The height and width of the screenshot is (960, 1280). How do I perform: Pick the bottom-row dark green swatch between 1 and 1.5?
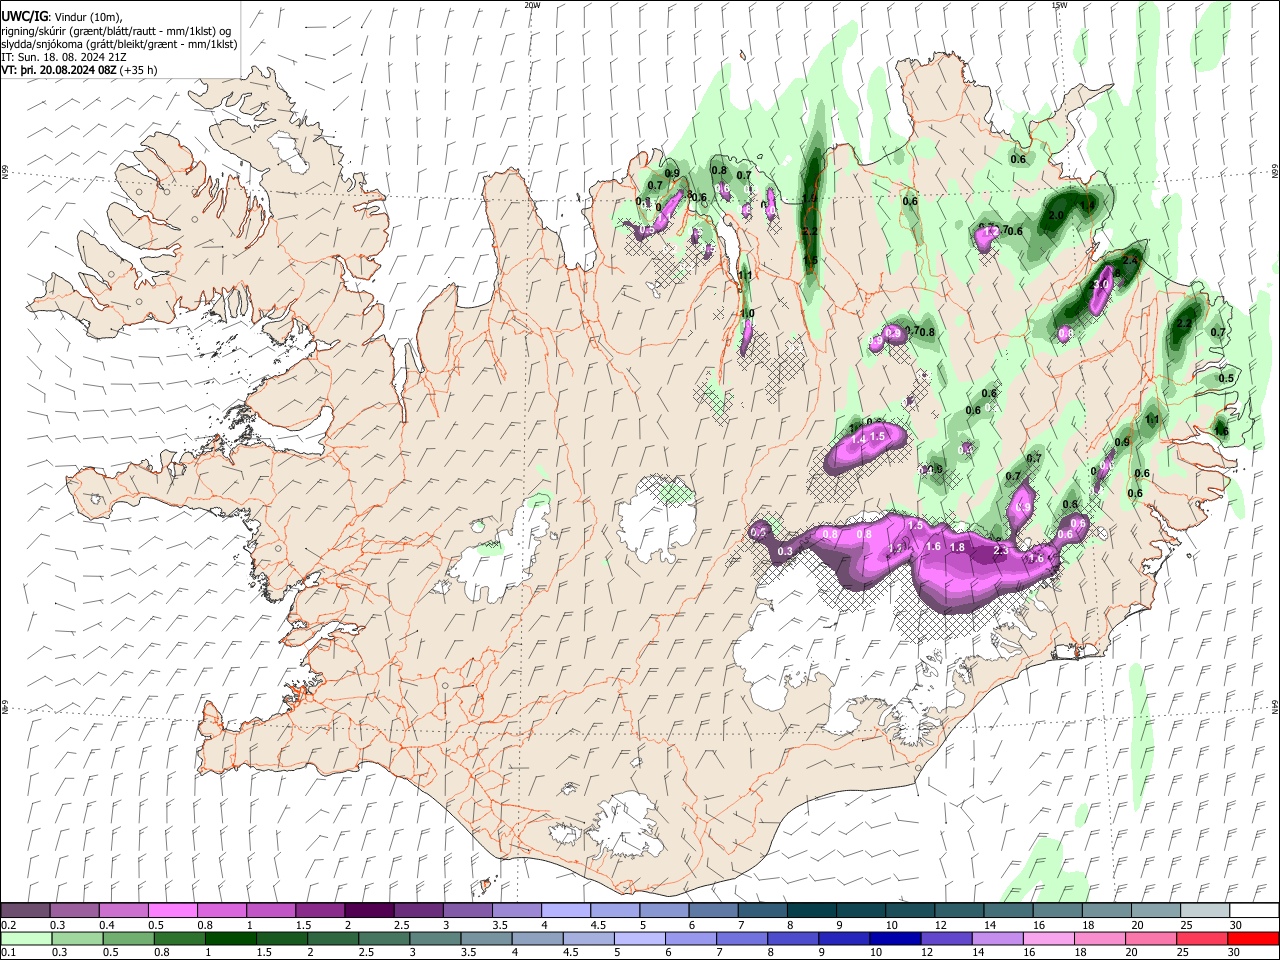(230, 939)
